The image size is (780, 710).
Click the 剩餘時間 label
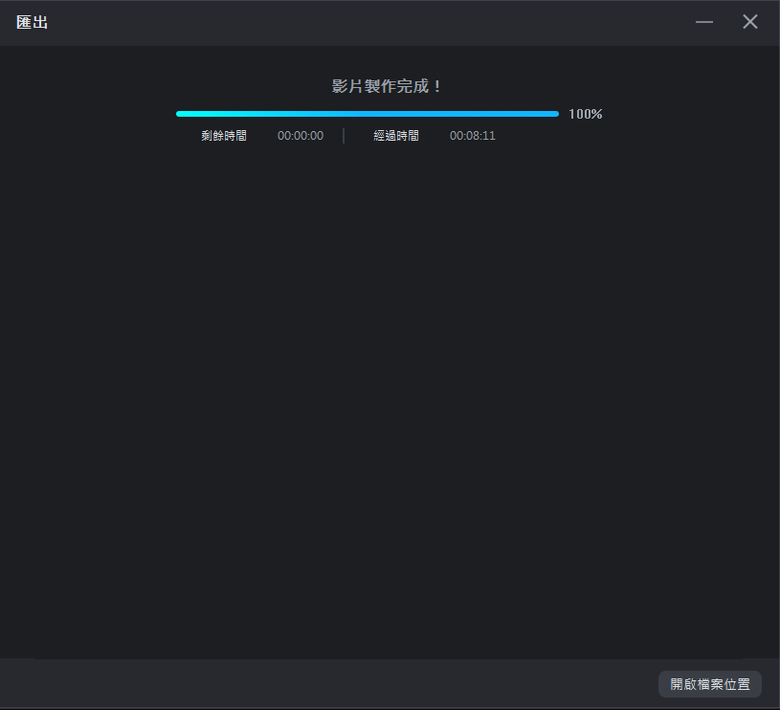point(224,136)
